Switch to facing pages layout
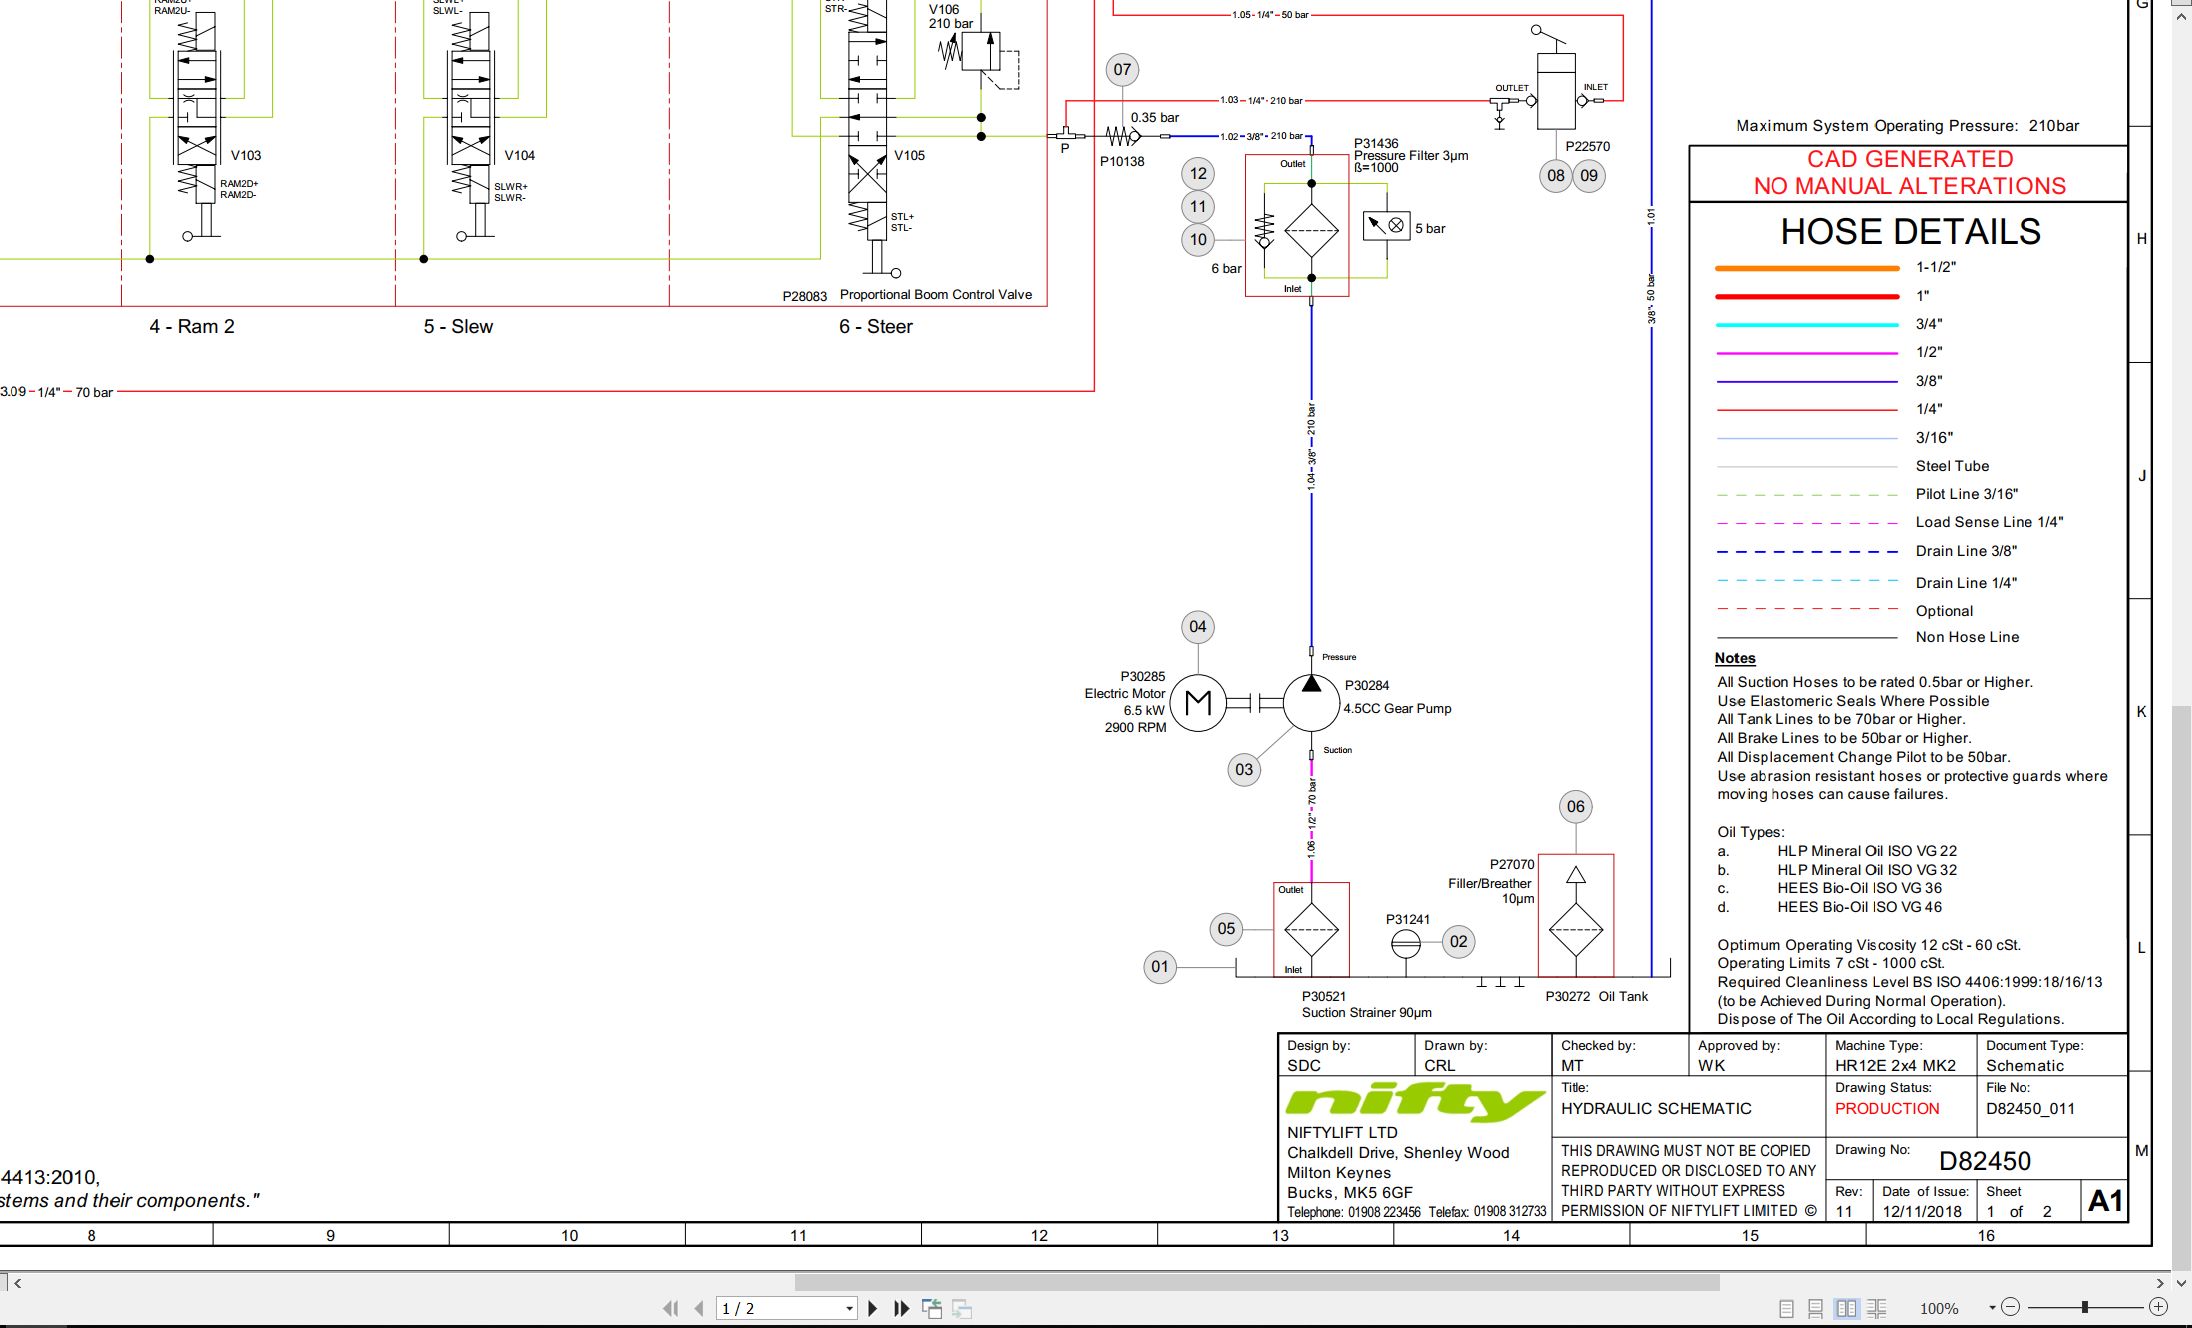This screenshot has height=1328, width=2192. 1846,1308
